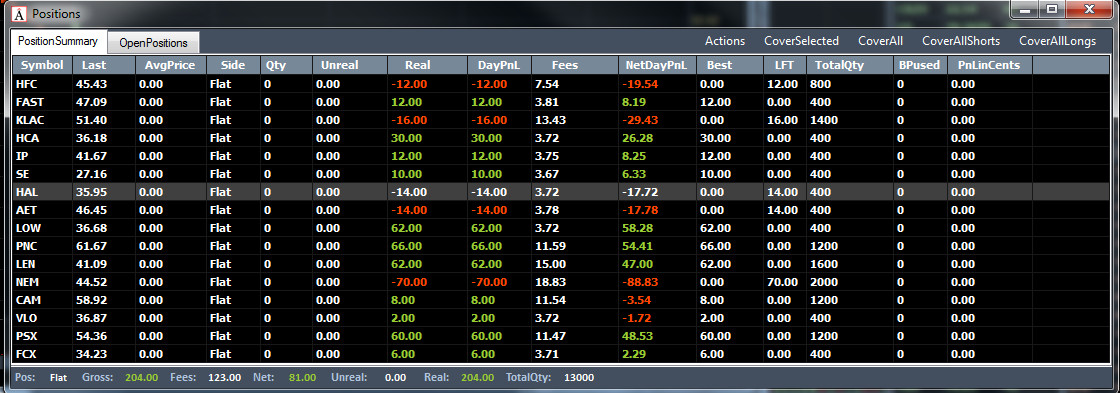Sort by the Symbol column header
The width and height of the screenshot is (1120, 393).
point(42,65)
